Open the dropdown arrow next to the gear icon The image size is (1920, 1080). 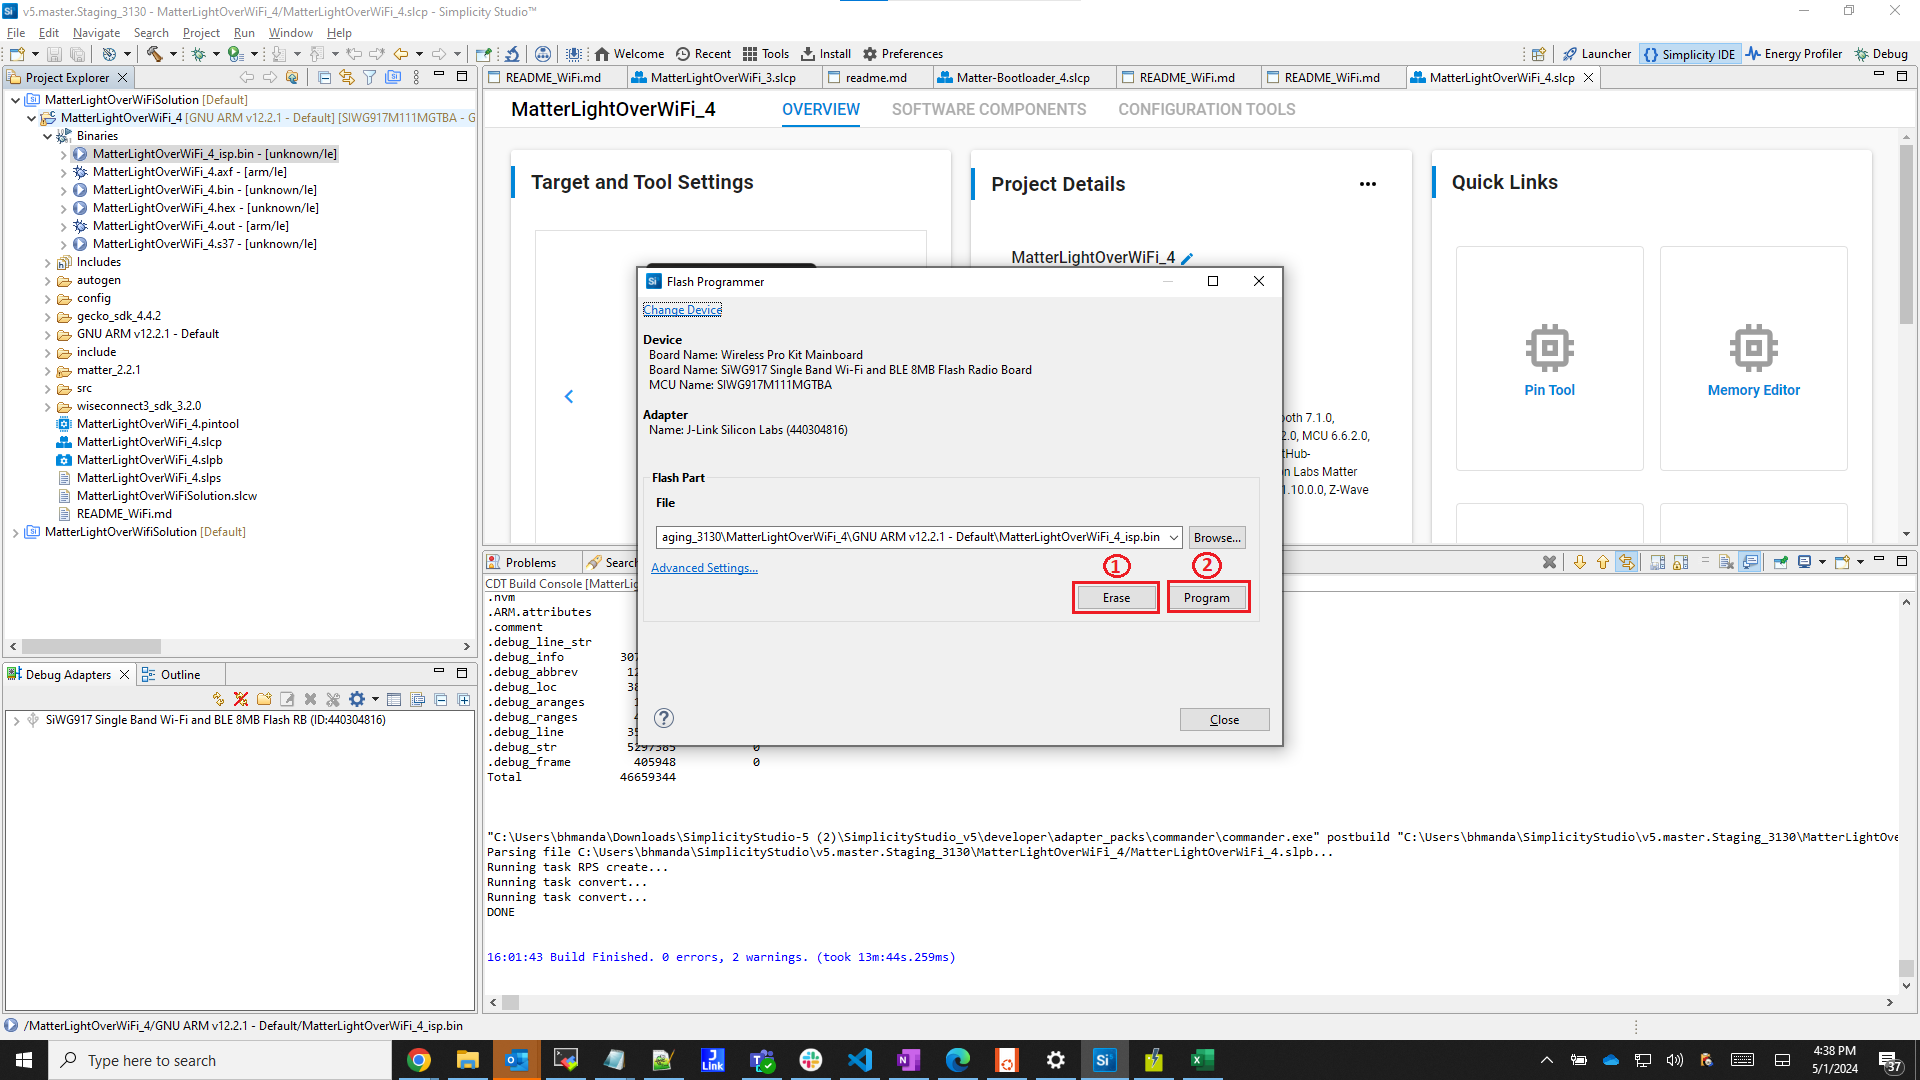375,700
